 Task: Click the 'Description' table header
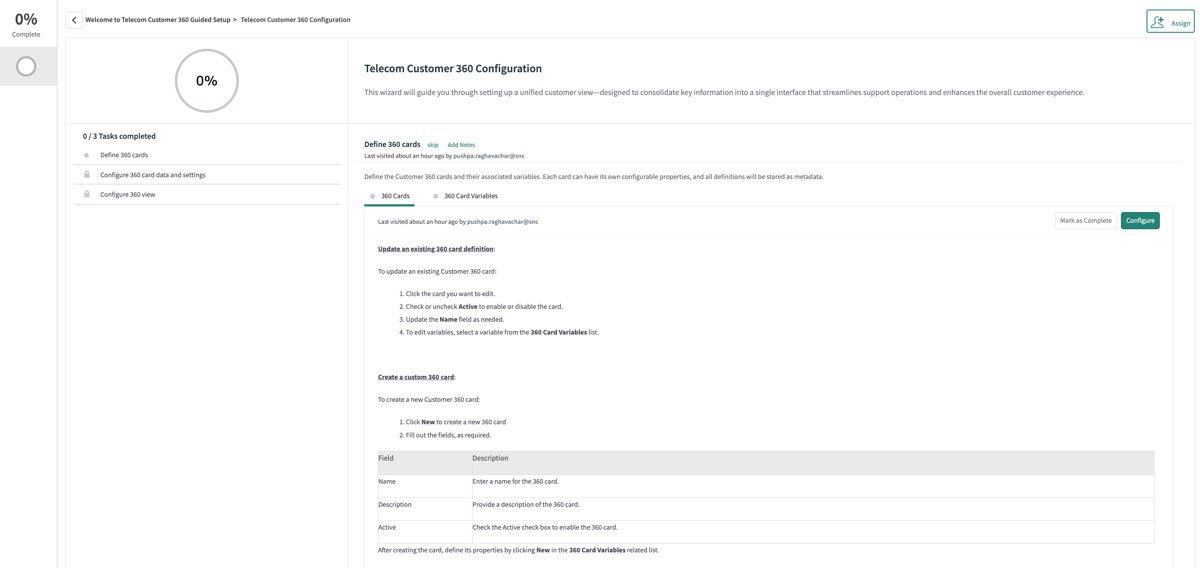click(x=813, y=462)
